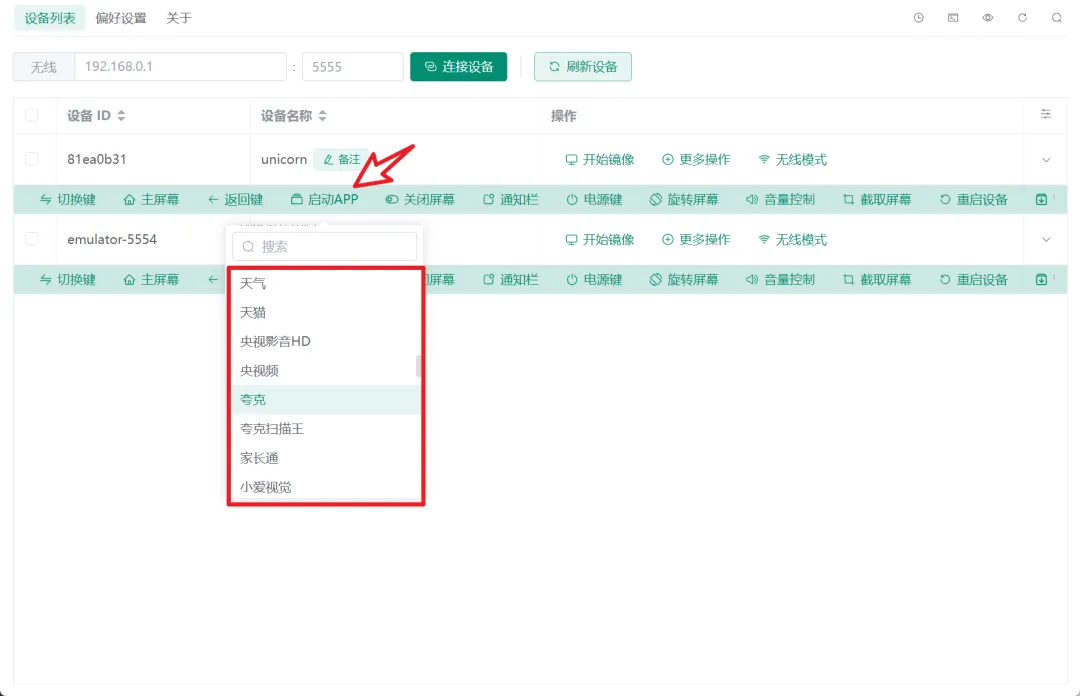Viewport: 1080px width, 696px height.
Task: Toggle the select-all checkbox in the table header
Action: [32, 115]
